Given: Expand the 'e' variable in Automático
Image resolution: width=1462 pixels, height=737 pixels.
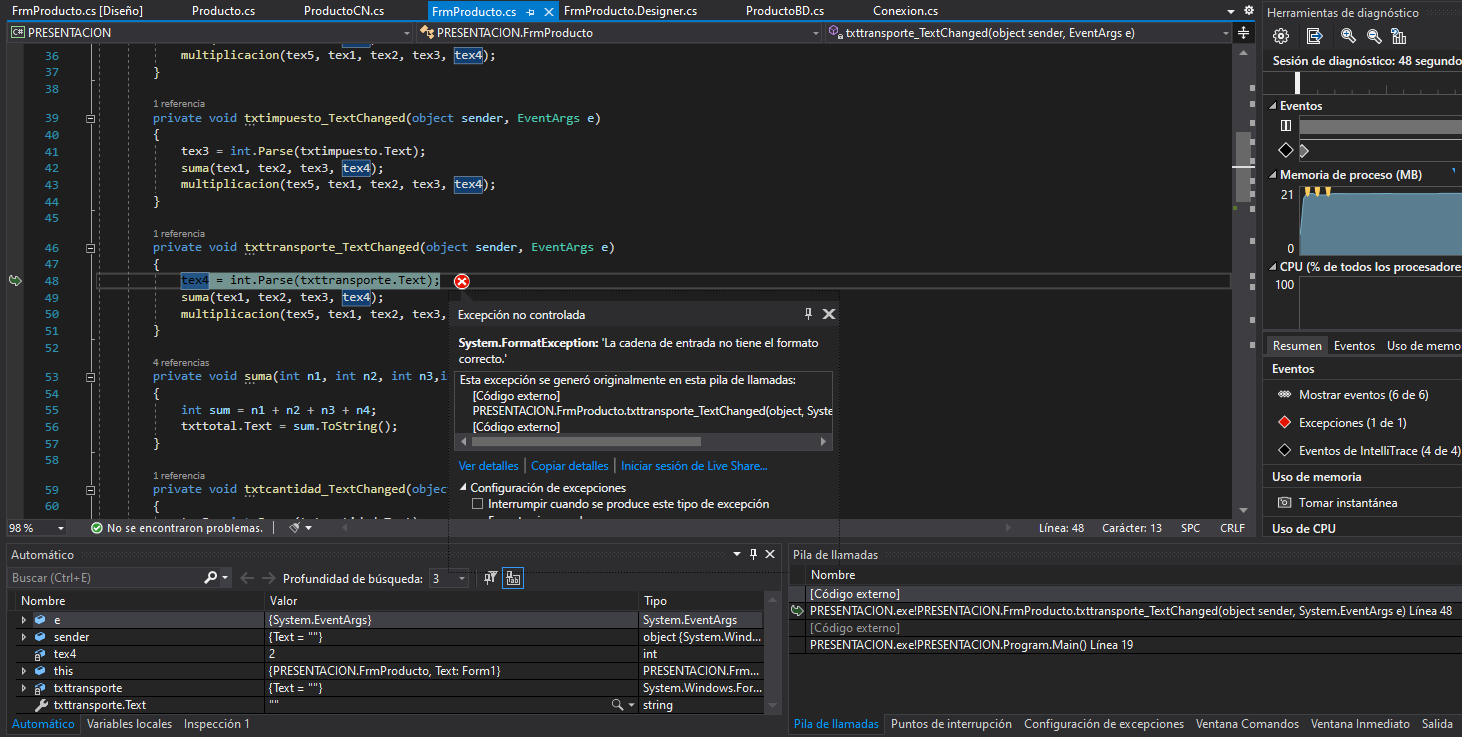Looking at the screenshot, I should tap(24, 620).
